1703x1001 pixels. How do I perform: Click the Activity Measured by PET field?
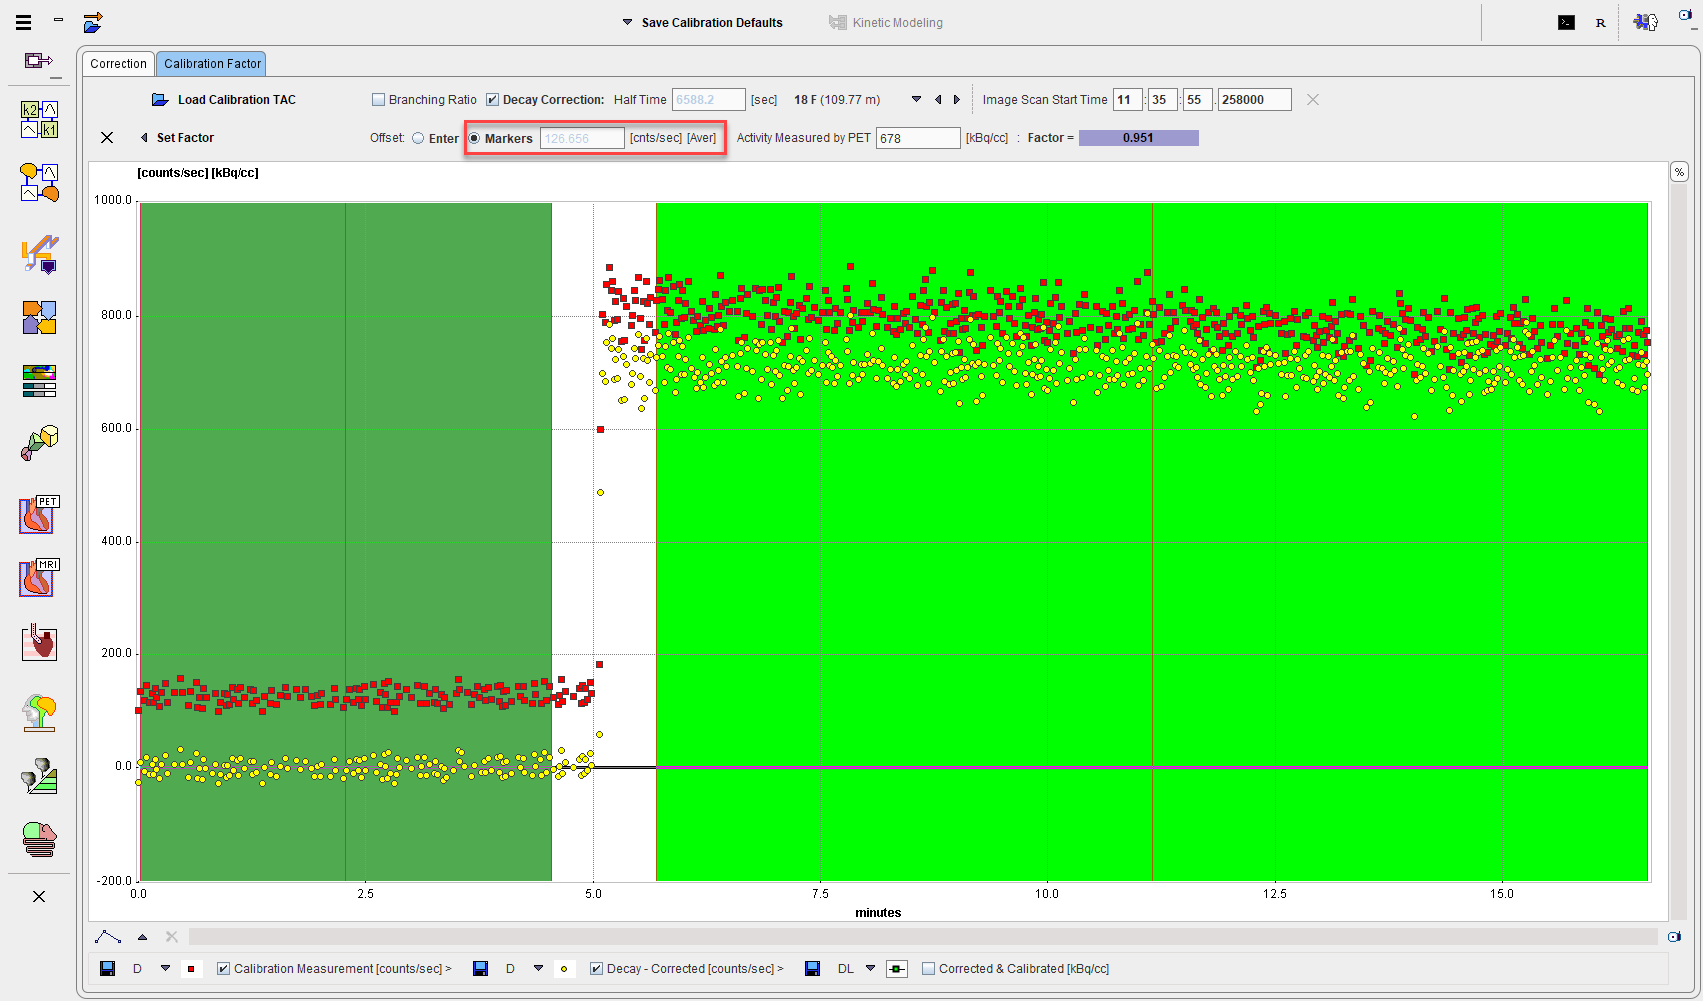pos(918,138)
